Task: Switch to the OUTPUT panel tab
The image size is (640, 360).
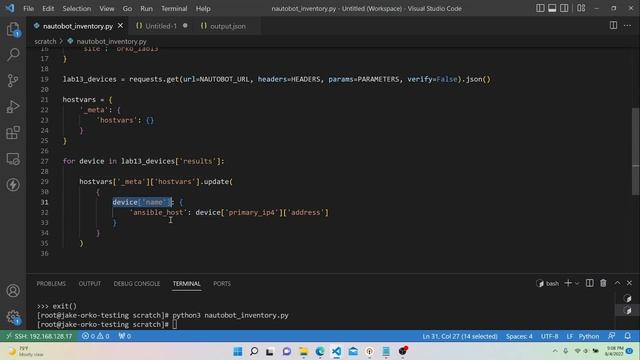Action: tap(90, 283)
